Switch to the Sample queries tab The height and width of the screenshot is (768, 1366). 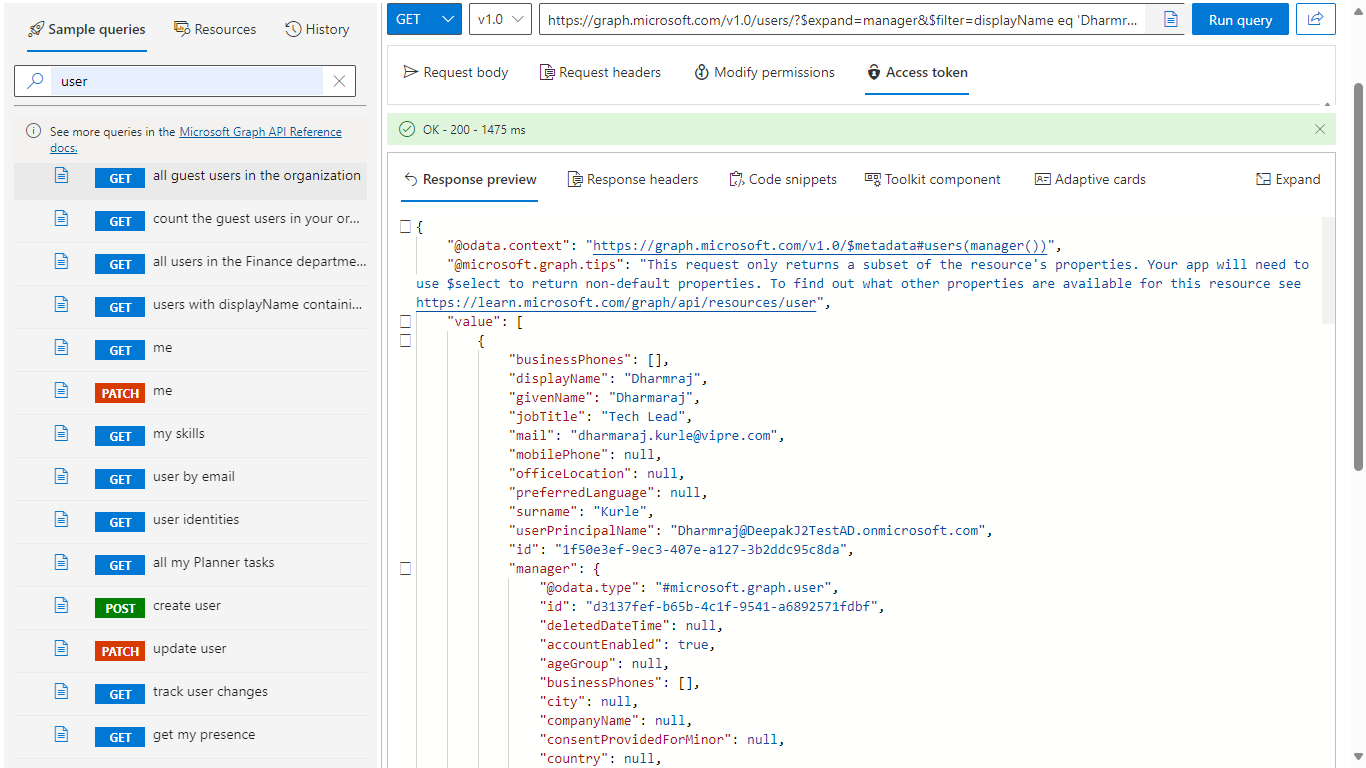87,29
